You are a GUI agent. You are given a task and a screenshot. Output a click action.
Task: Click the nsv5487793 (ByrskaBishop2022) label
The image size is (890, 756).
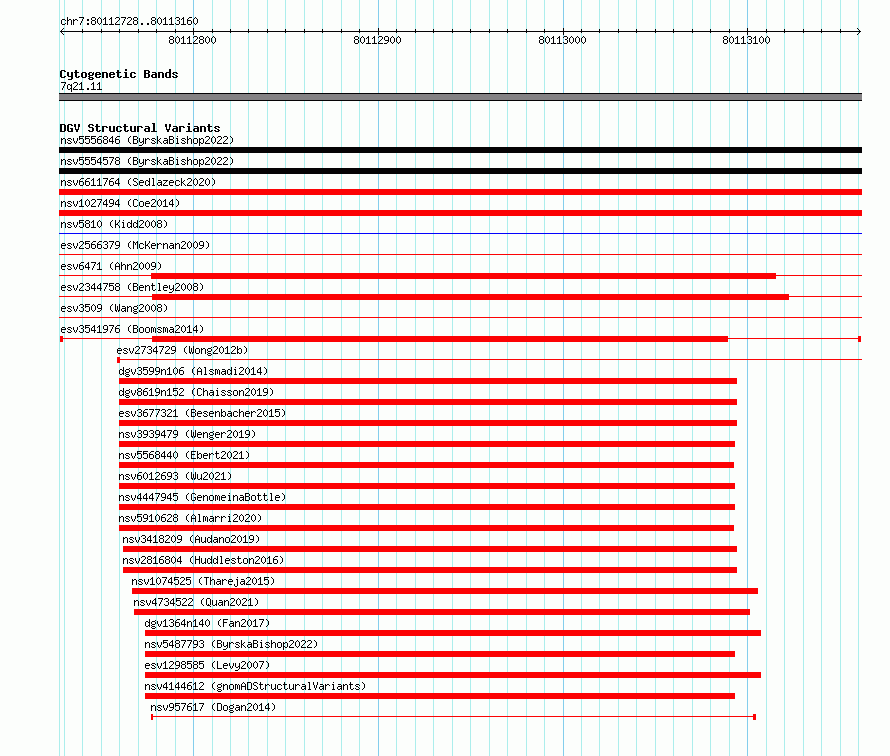(231, 644)
